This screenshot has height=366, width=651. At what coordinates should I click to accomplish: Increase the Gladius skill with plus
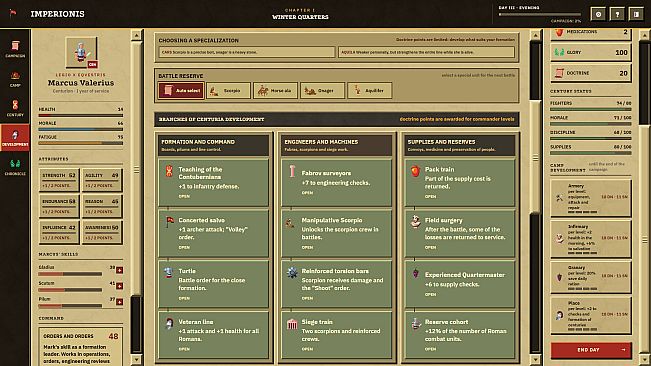(120, 270)
